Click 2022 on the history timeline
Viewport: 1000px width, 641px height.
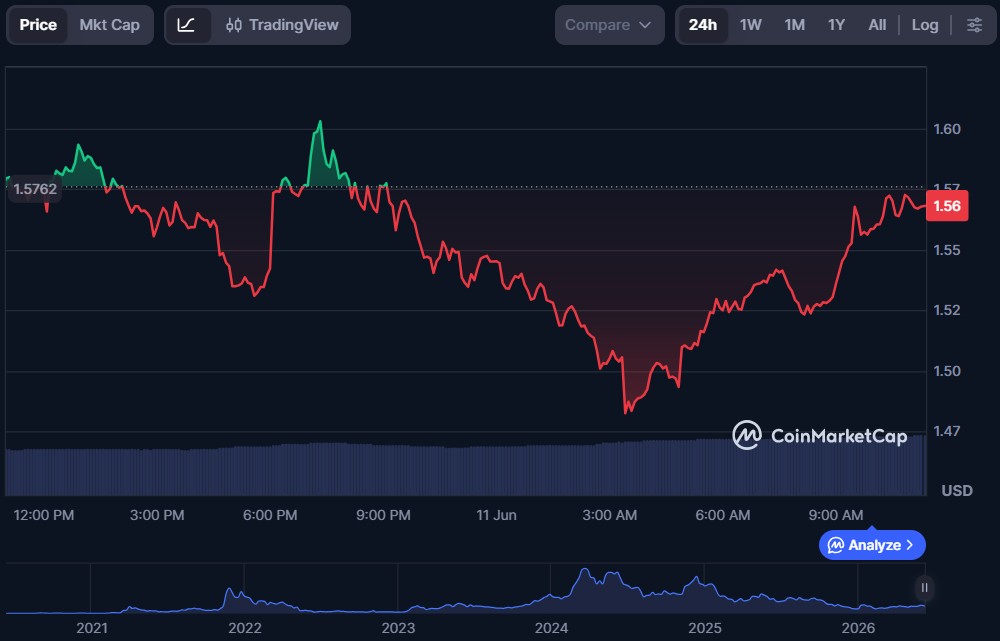pyautogui.click(x=245, y=628)
